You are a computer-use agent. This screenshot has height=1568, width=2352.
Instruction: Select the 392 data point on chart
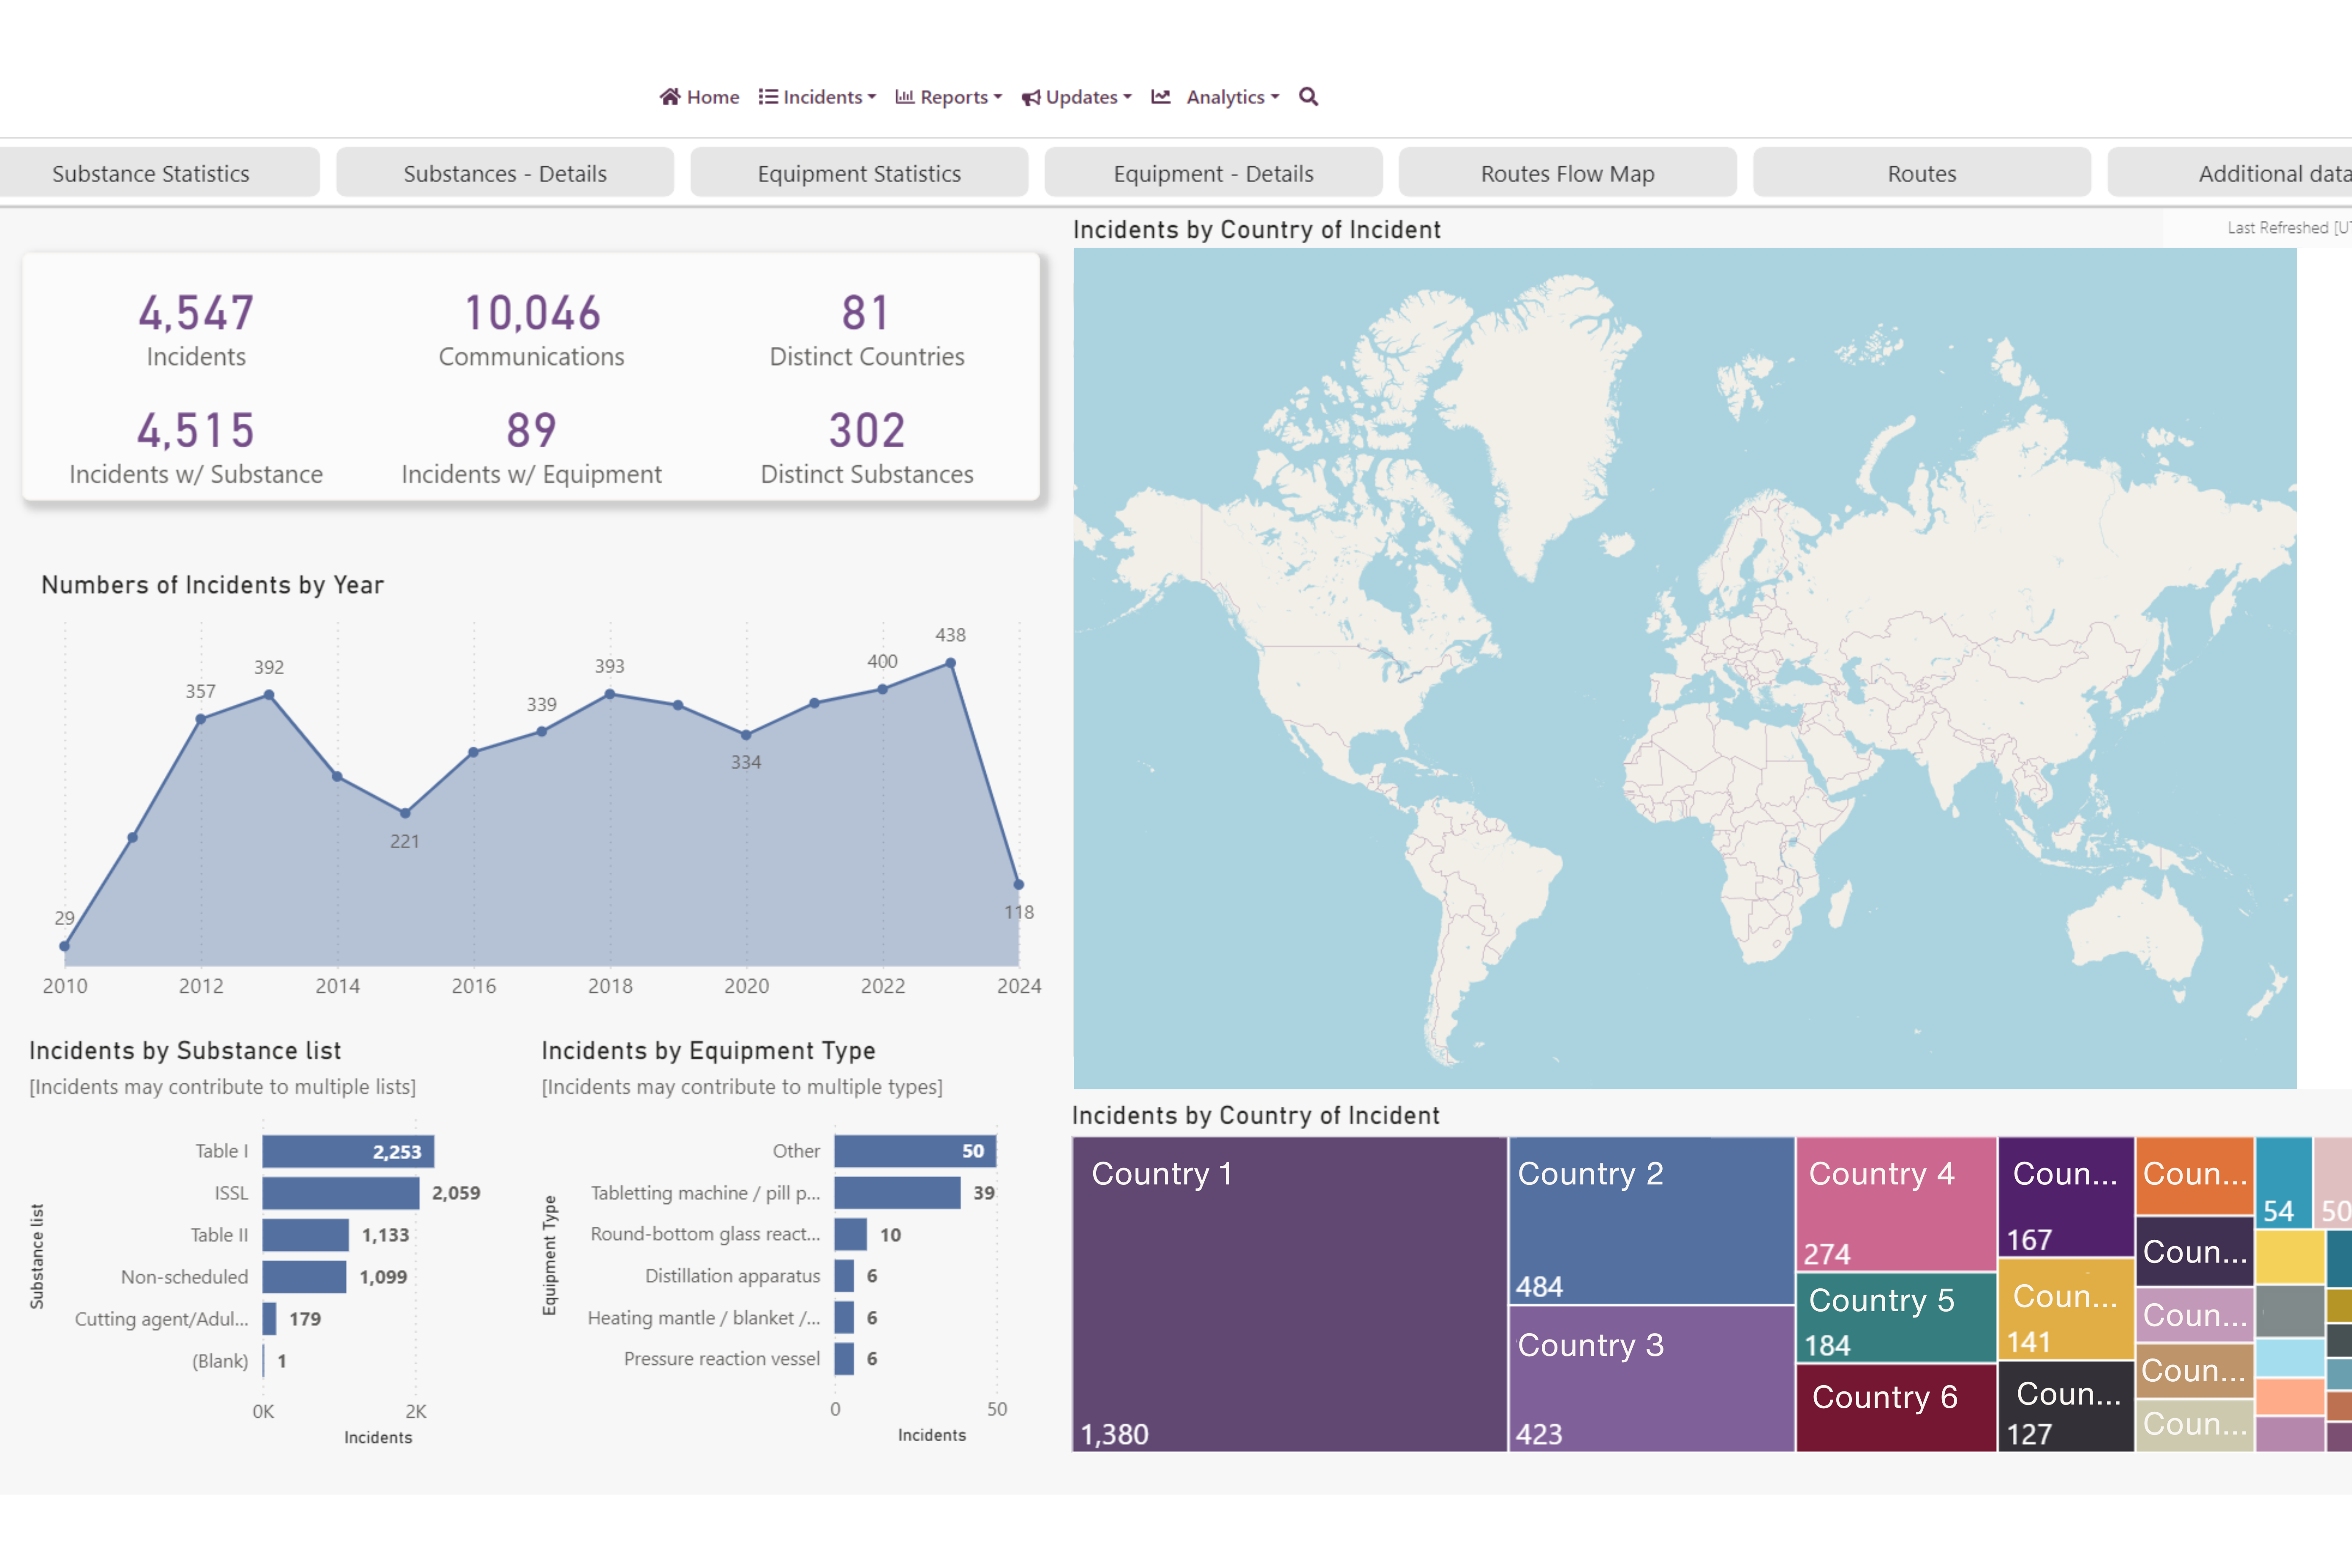pyautogui.click(x=269, y=695)
